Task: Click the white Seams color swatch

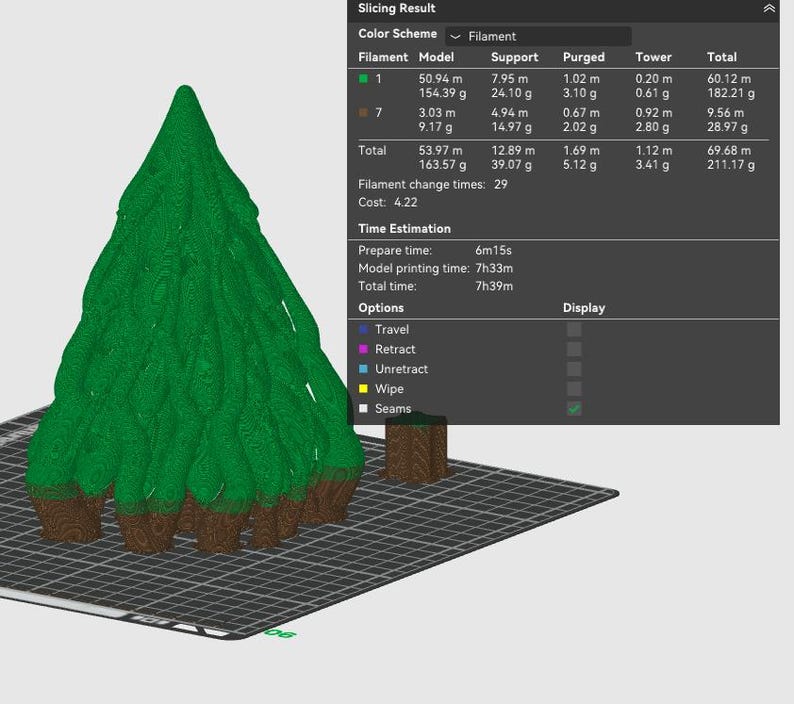Action: (363, 409)
